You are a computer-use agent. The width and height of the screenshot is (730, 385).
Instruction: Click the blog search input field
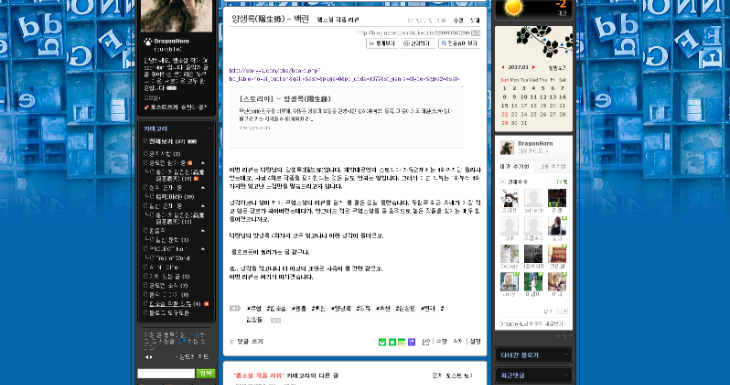tap(166, 373)
